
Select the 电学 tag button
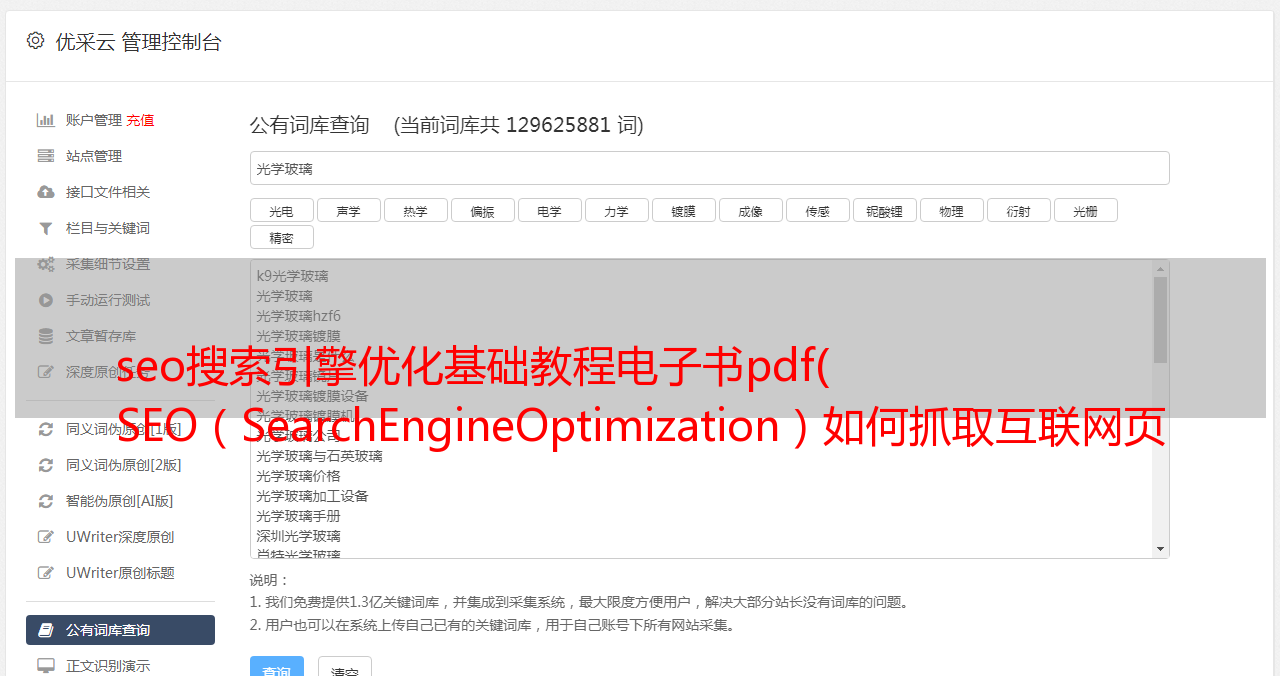pos(549,210)
